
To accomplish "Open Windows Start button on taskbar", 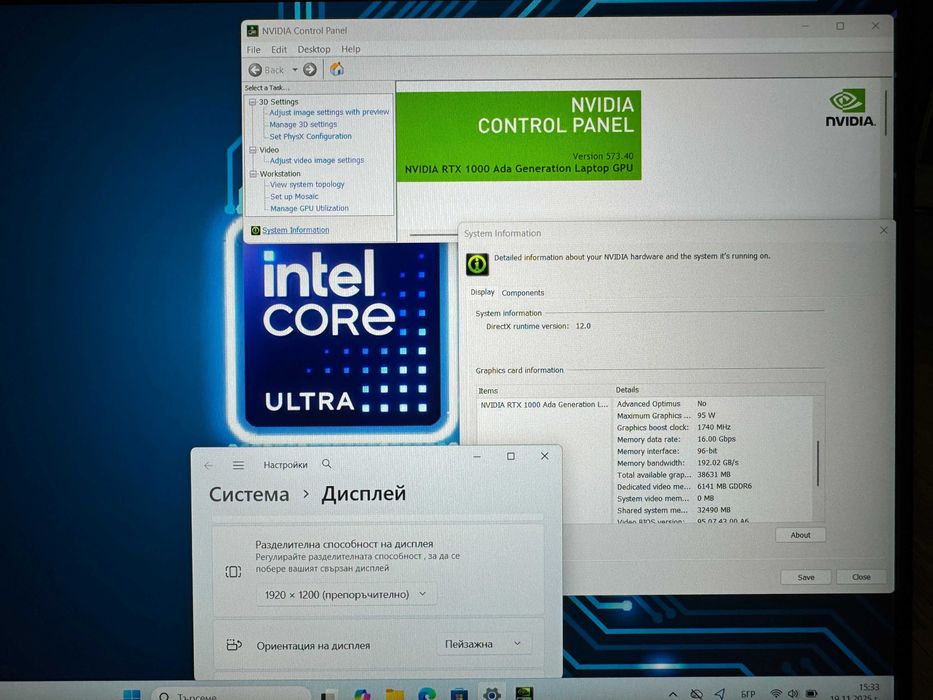I will click(132, 695).
